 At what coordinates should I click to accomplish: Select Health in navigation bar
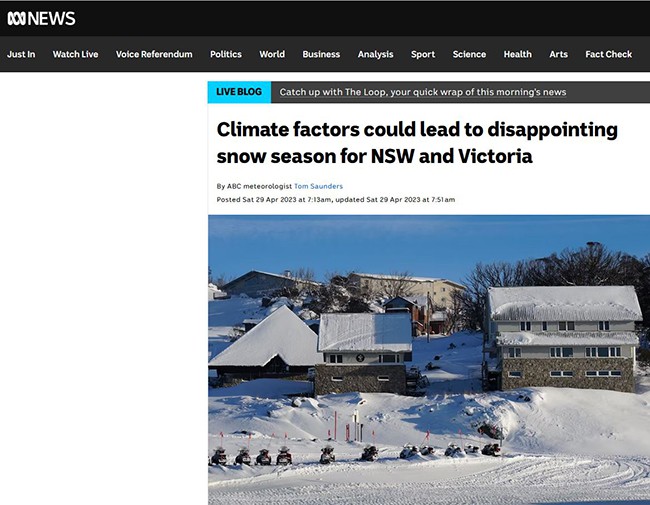[x=518, y=54]
